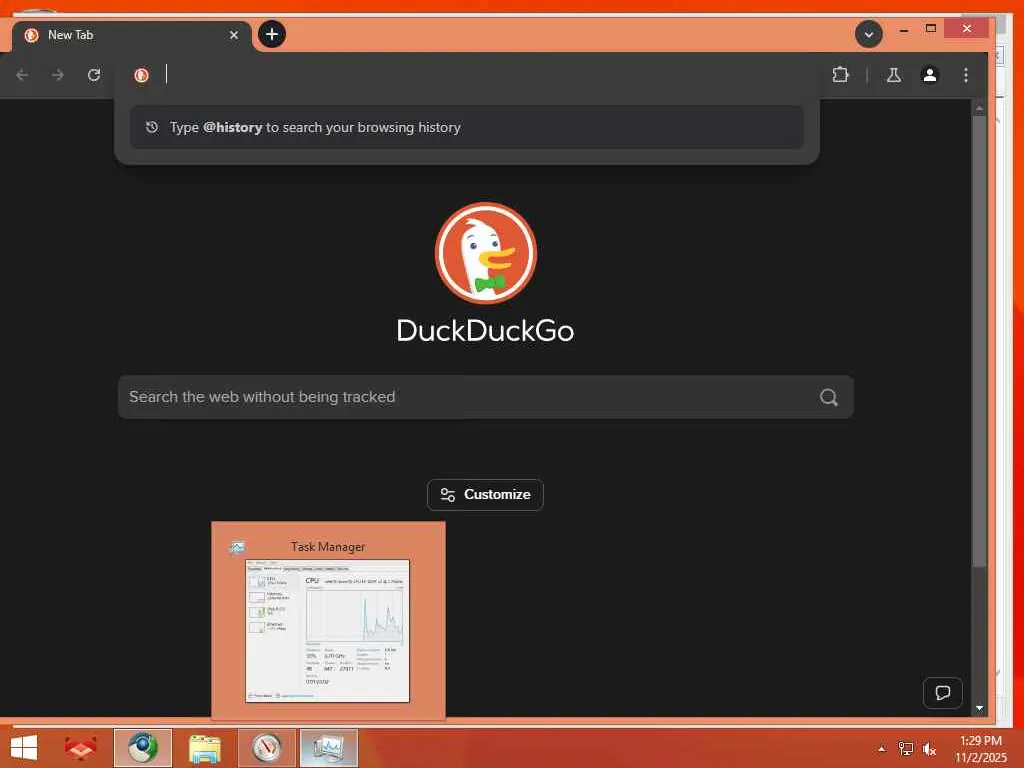The image size is (1024, 768).
Task: Click the magnifier search icon
Action: (829, 397)
